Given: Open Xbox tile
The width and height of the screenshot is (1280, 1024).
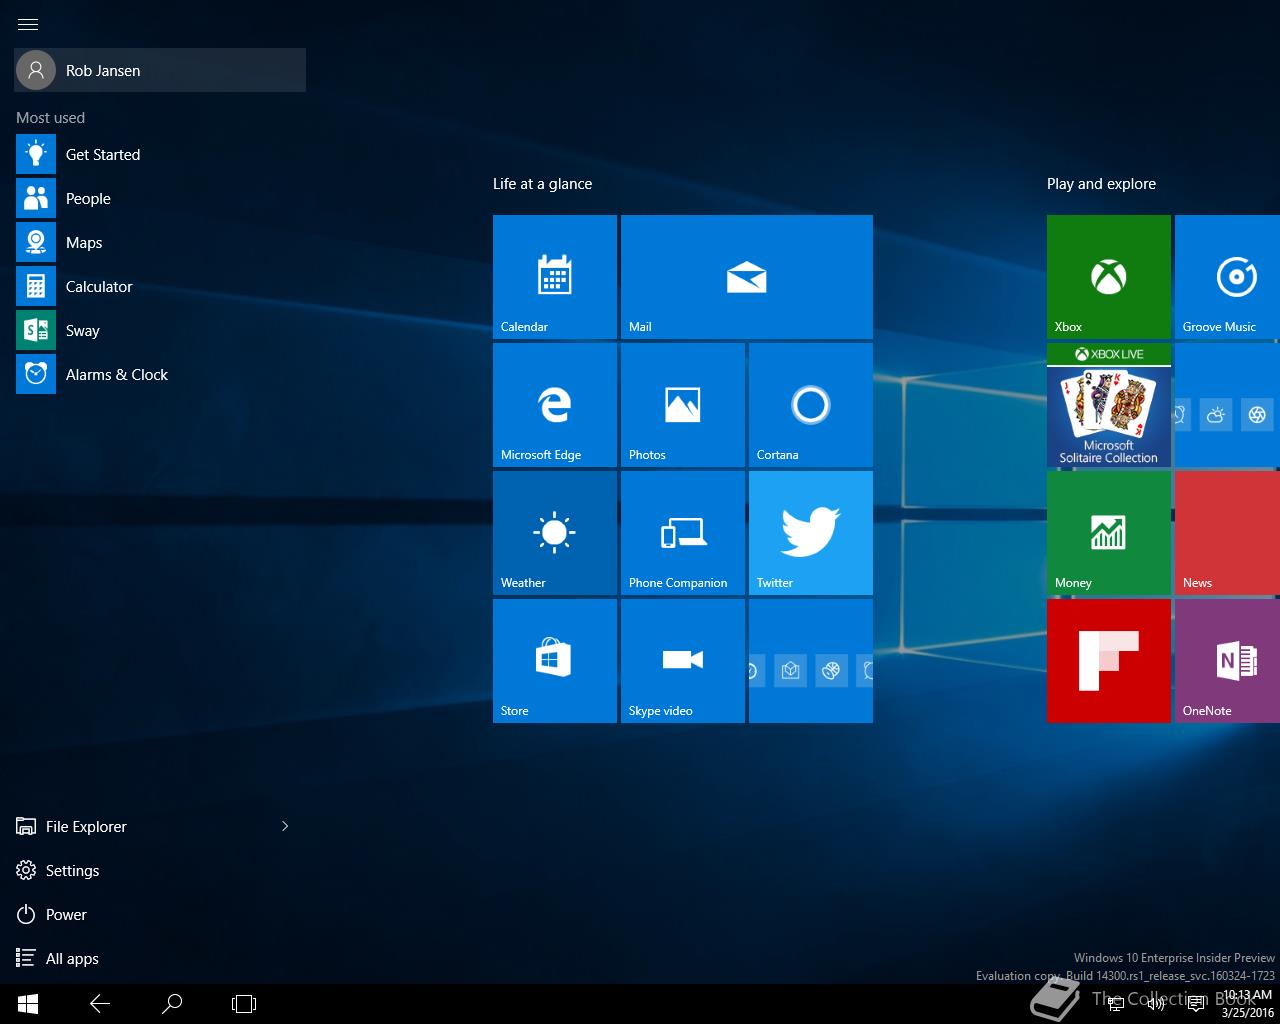Looking at the screenshot, I should (1109, 277).
